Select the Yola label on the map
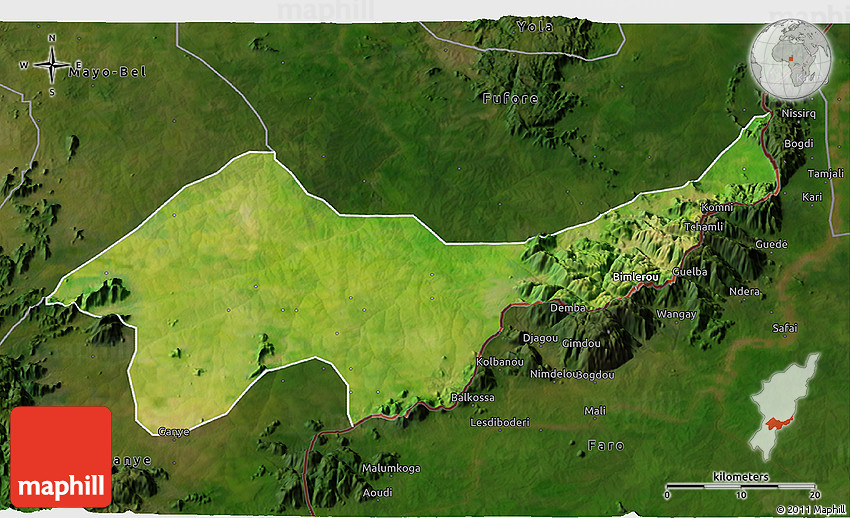 pos(534,27)
